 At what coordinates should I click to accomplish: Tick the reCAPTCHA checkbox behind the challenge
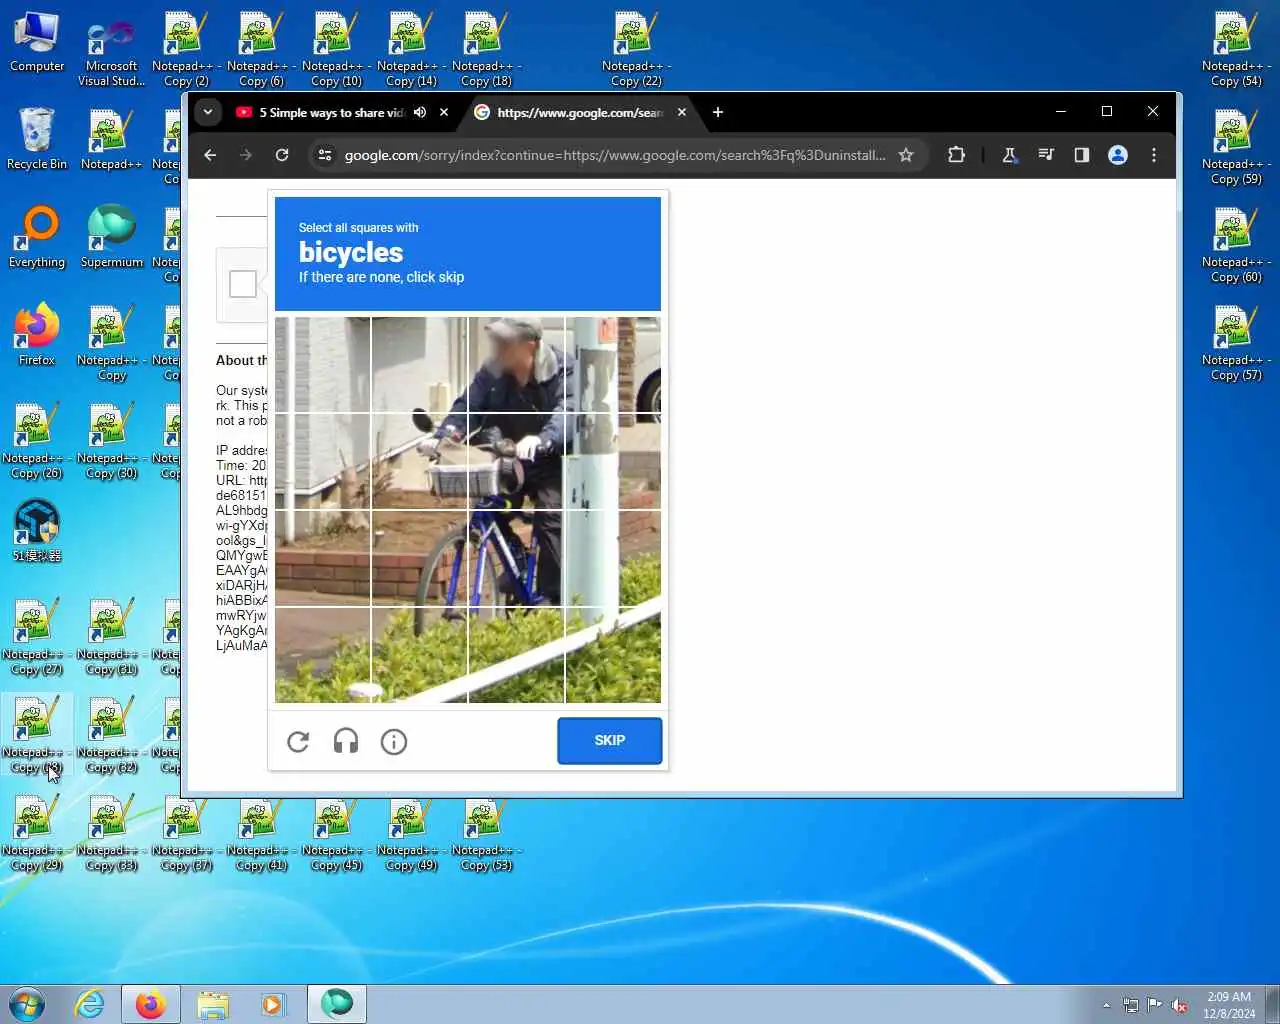(x=243, y=284)
